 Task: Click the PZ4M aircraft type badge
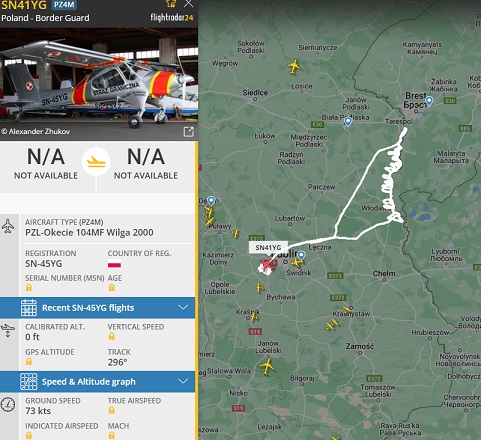(x=64, y=5)
